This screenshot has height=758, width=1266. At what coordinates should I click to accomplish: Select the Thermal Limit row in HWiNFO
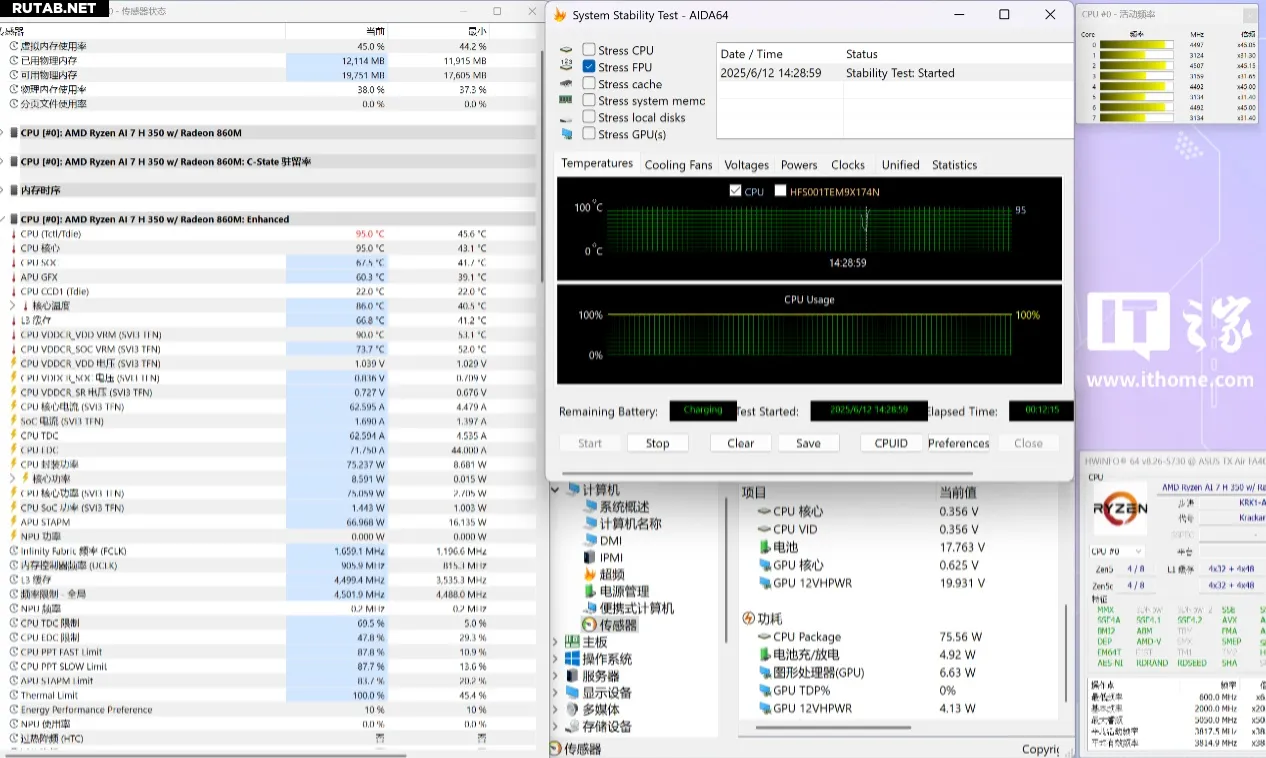tap(270, 695)
